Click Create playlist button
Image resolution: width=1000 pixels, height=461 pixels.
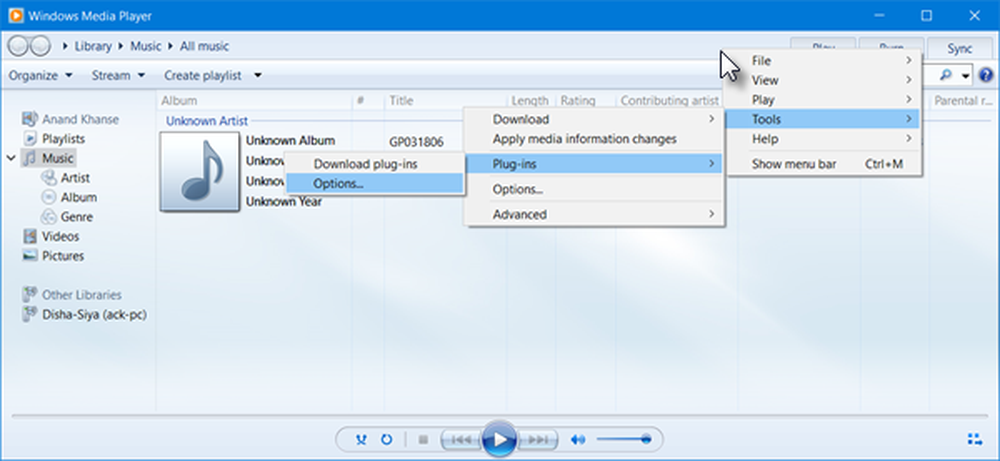pos(203,75)
